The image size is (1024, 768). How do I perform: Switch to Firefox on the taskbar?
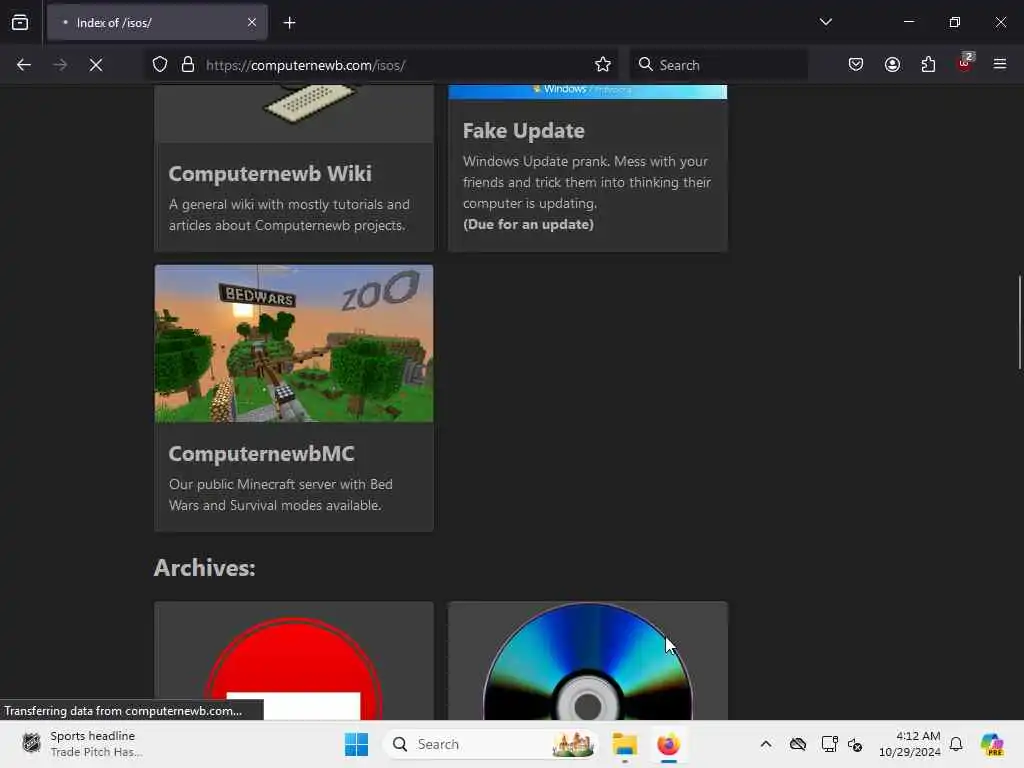668,744
